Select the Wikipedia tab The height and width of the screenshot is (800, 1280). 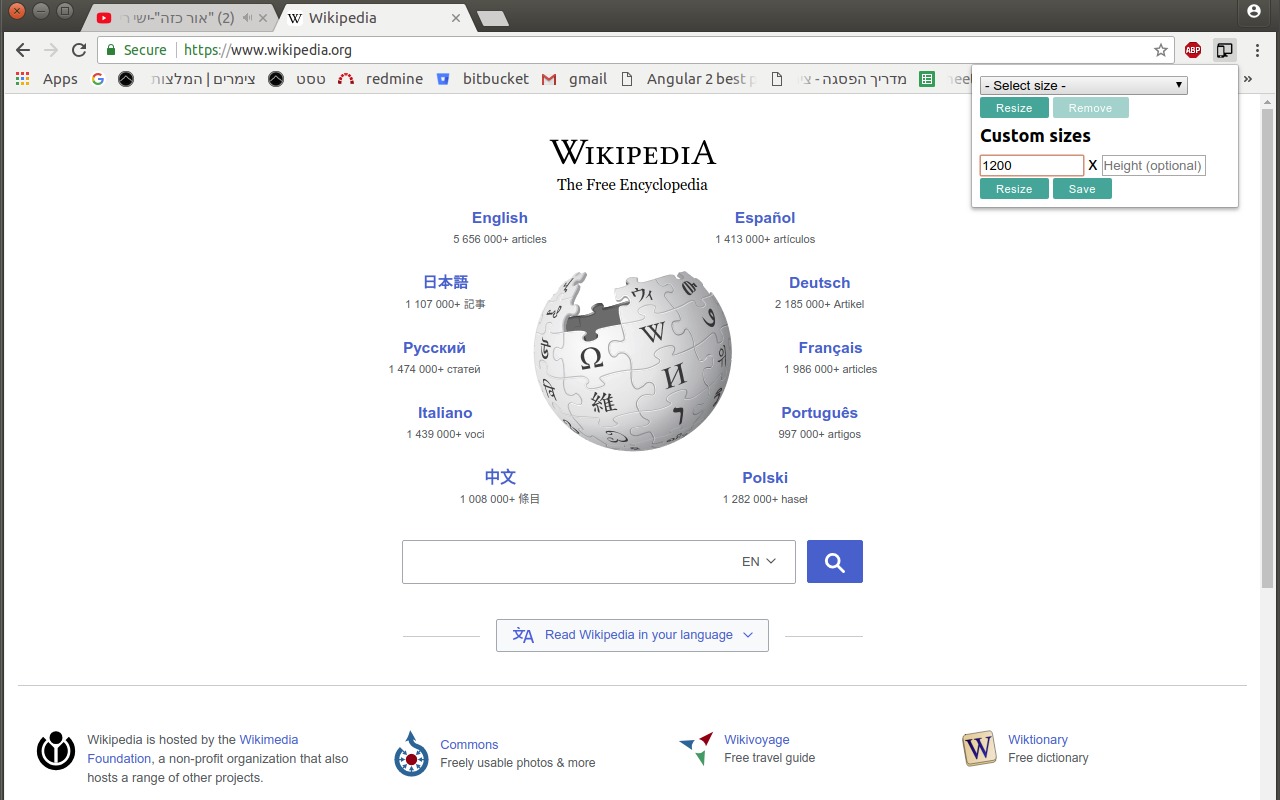(370, 18)
